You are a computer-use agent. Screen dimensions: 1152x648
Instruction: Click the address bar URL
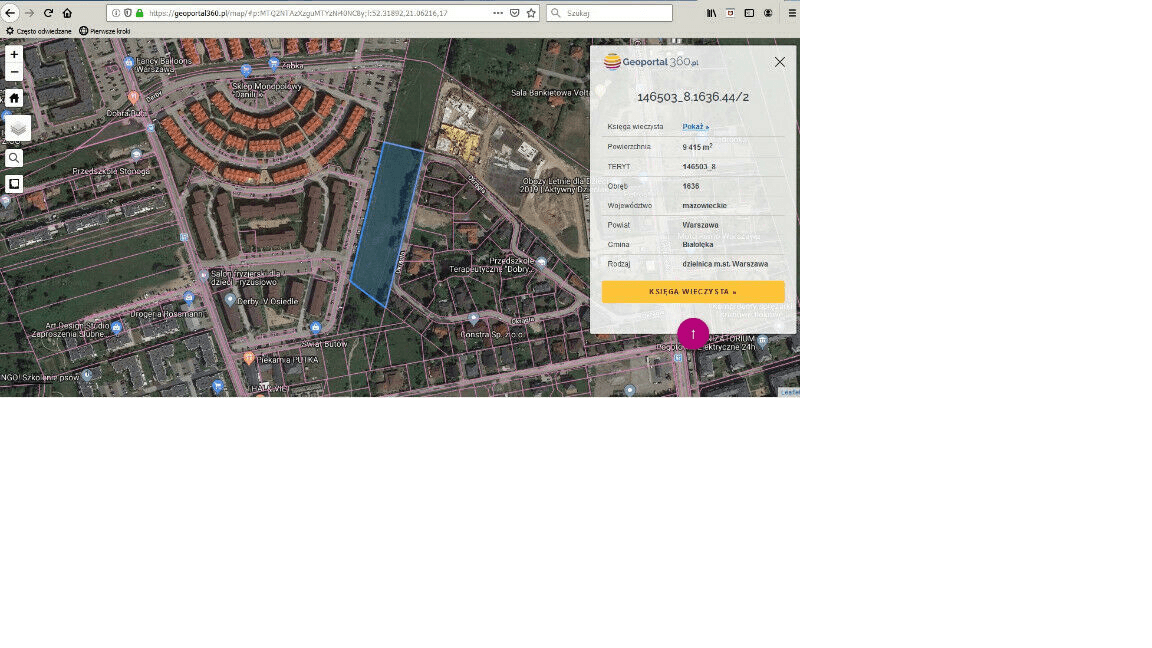[298, 12]
